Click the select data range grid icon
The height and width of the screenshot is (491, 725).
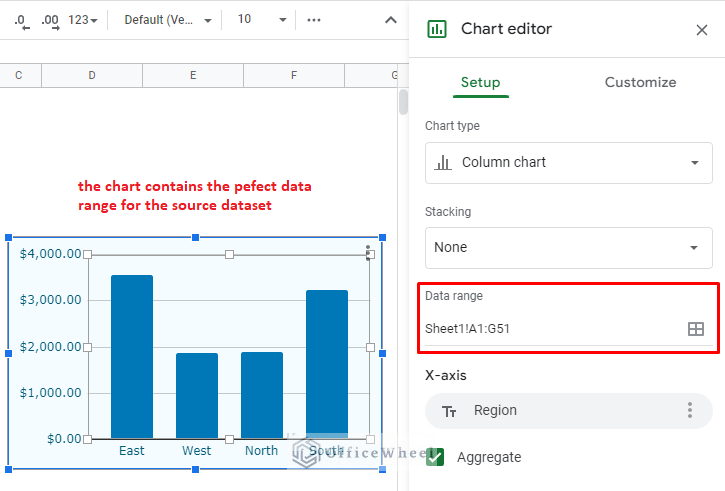(695, 329)
